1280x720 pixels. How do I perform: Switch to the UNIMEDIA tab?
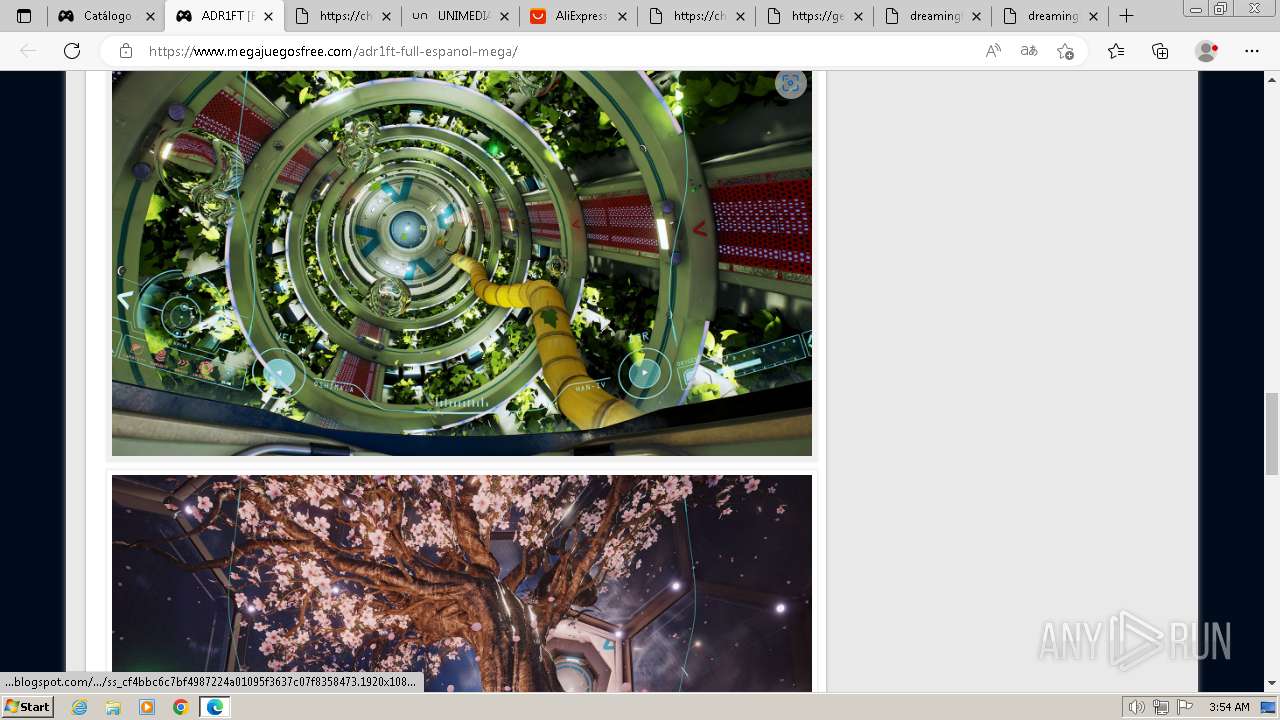(461, 16)
